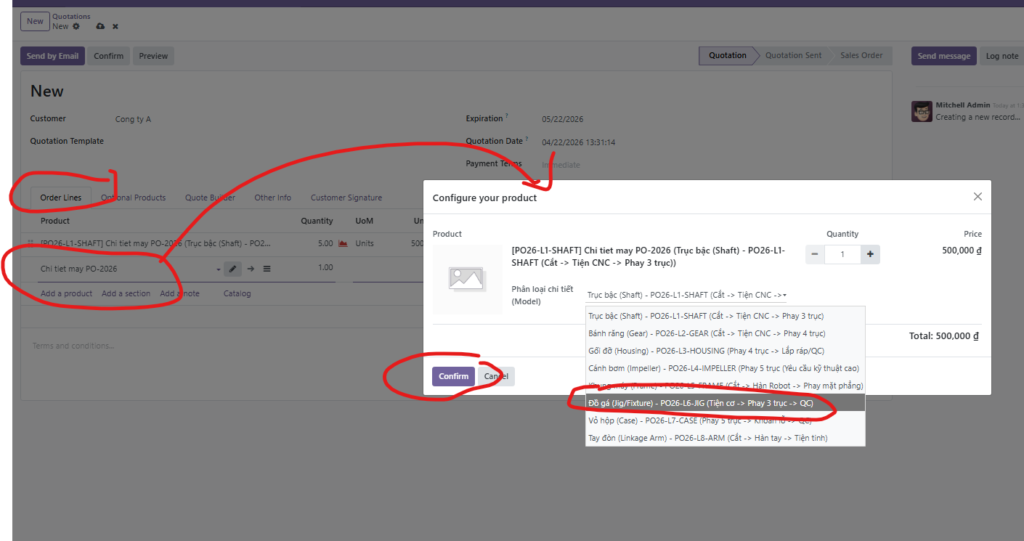Viewport: 1024px width, 541px height.
Task: Click the pencil edit icon on product line
Action: pos(232,268)
